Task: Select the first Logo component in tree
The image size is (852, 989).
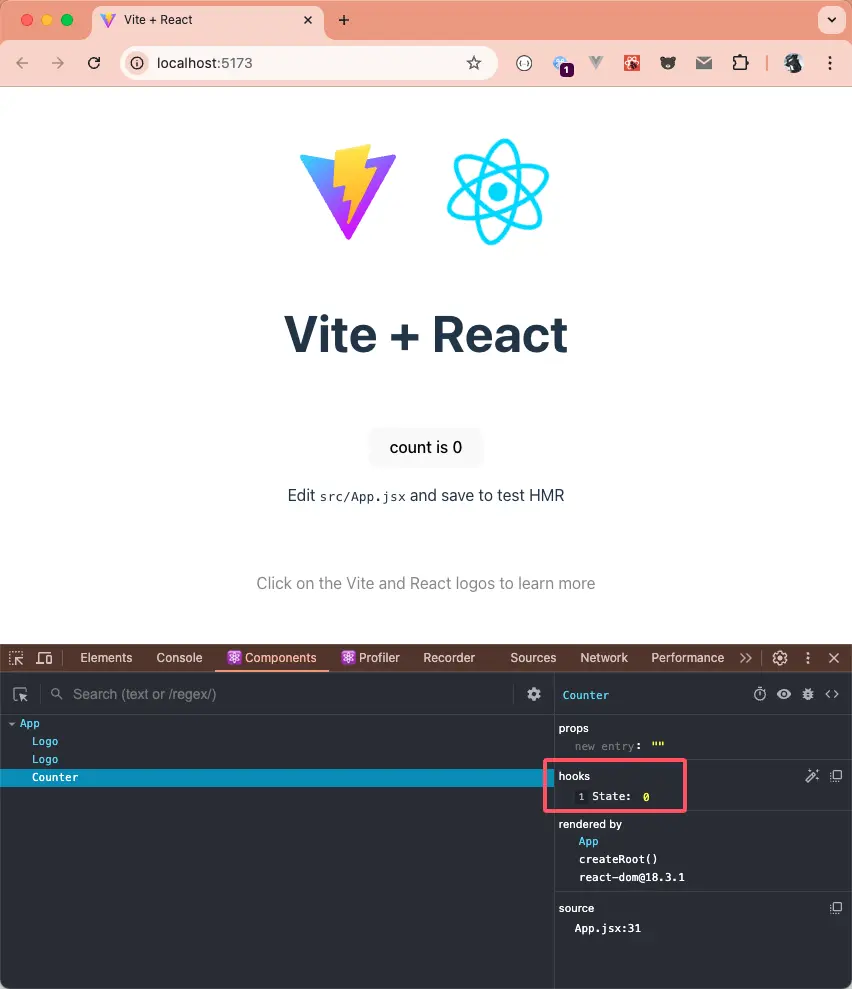Action: coord(45,742)
